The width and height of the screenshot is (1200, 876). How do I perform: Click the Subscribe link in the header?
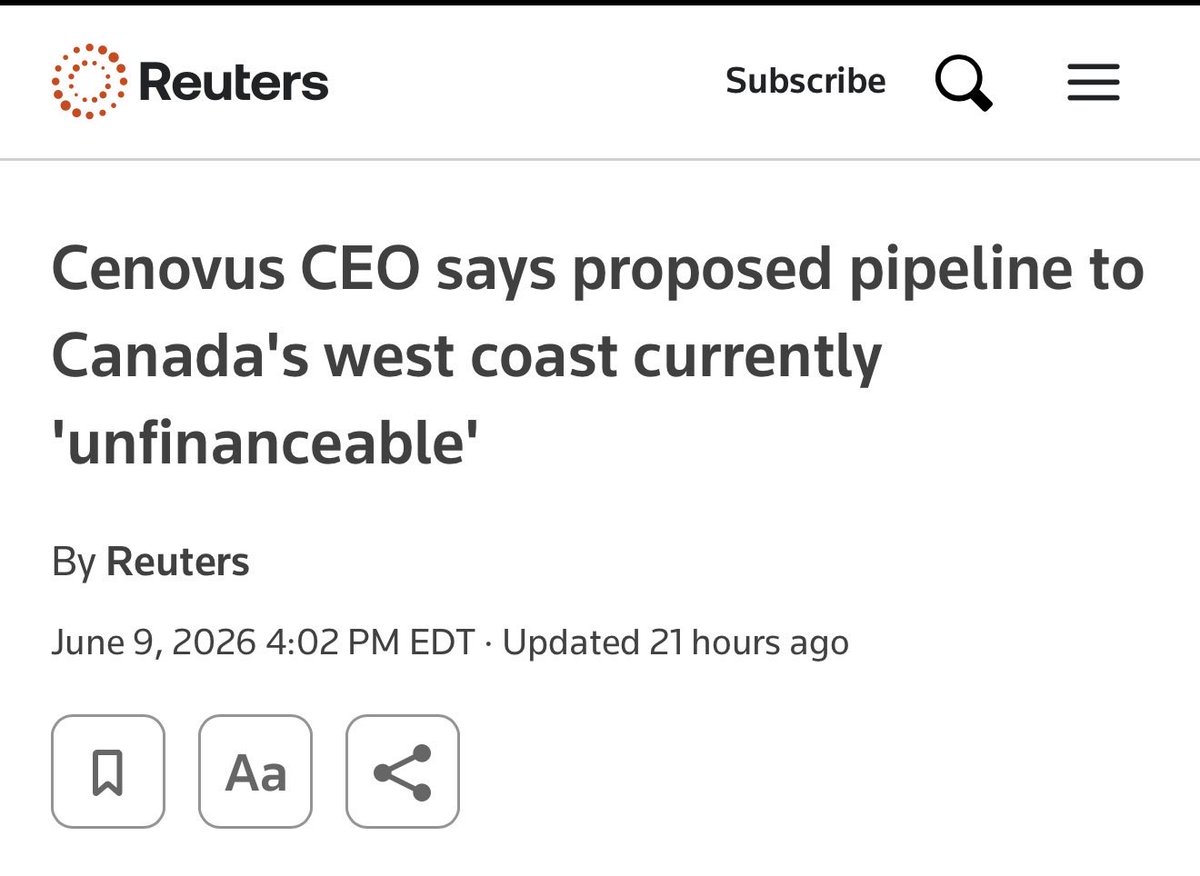point(806,81)
